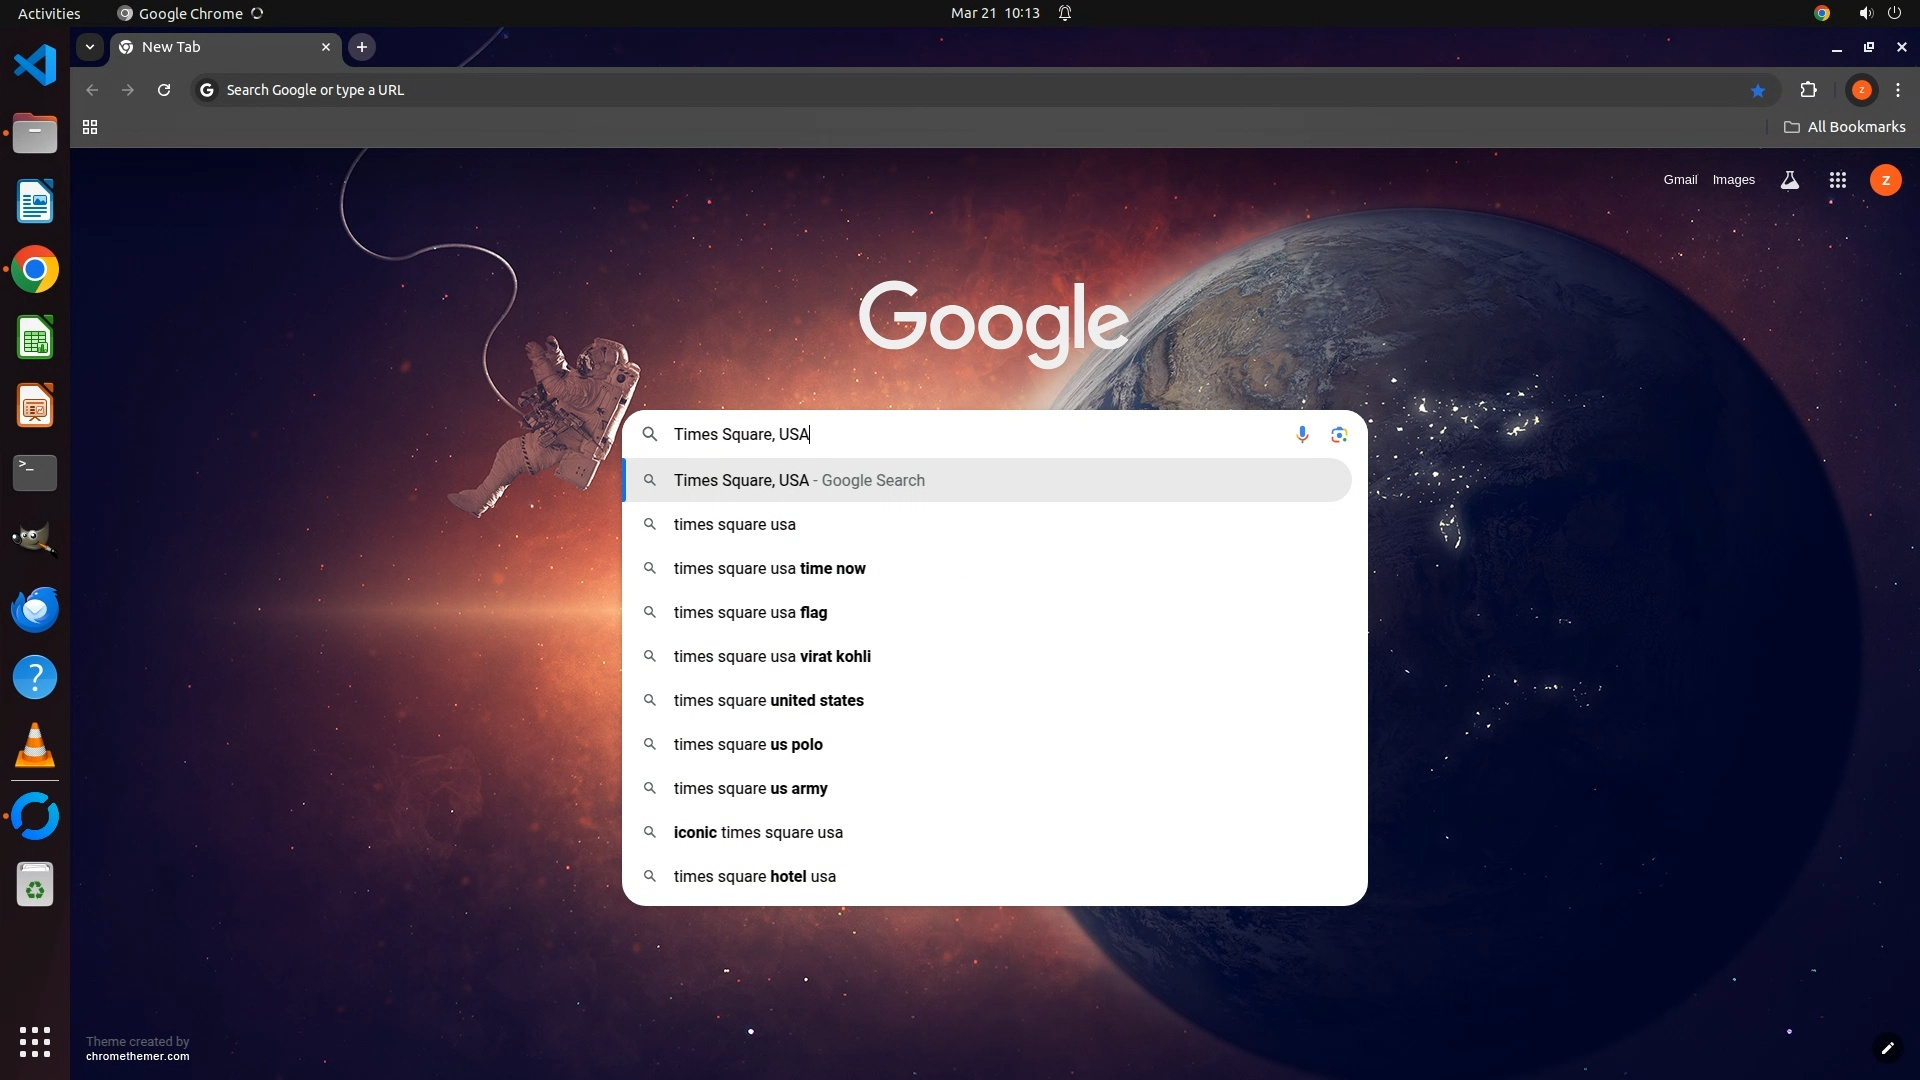Open Search Labs flask icon

pyautogui.click(x=1789, y=180)
